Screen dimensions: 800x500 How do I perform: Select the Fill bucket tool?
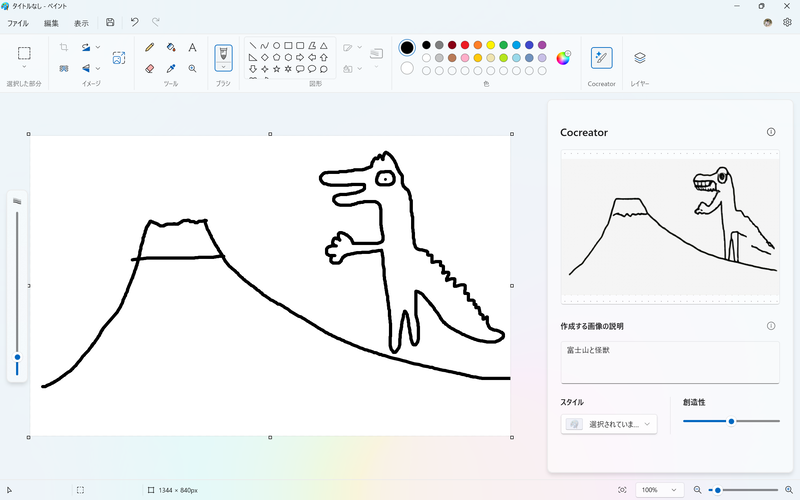[171, 47]
